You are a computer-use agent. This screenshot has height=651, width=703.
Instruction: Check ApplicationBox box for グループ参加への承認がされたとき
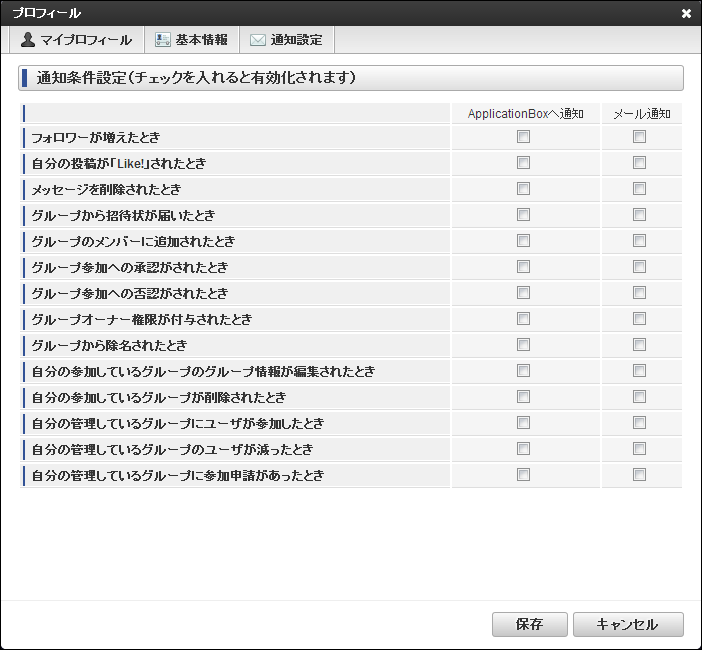tap(523, 266)
